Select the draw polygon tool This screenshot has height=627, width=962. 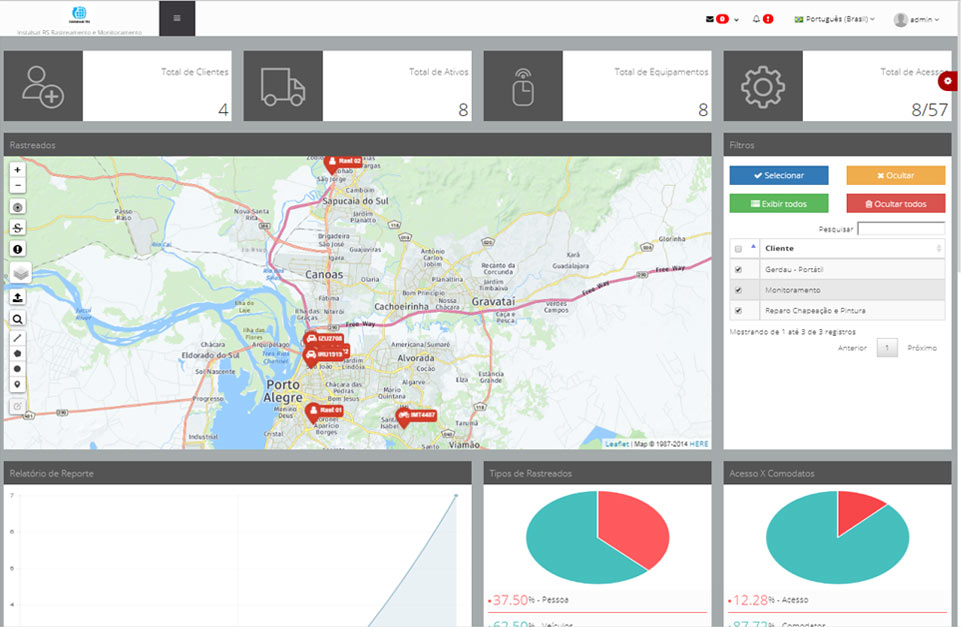click(18, 353)
